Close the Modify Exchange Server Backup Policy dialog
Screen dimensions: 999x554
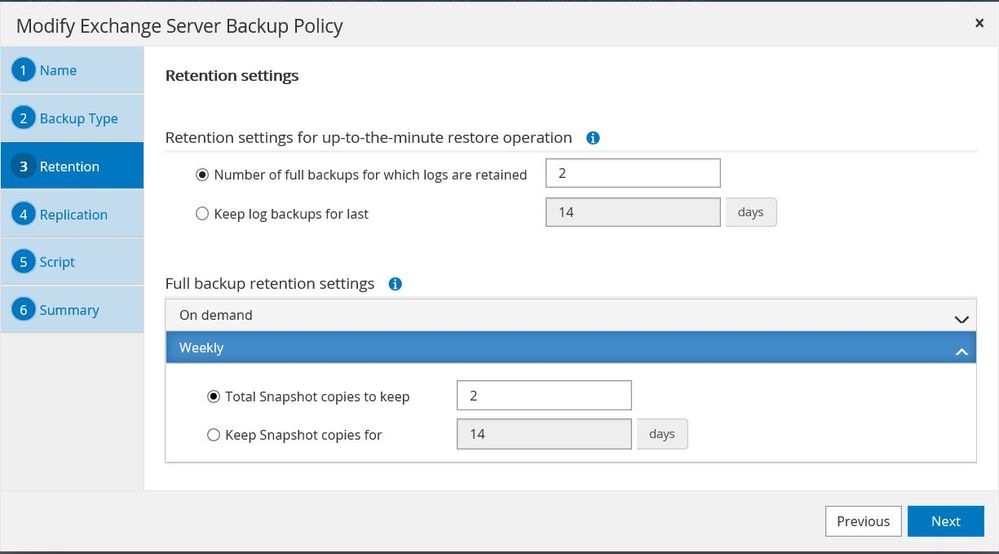coord(979,23)
